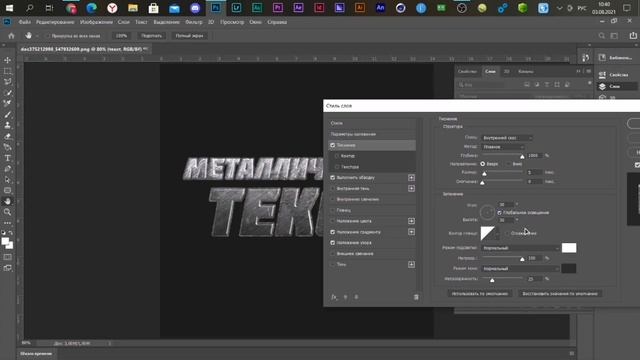The width and height of the screenshot is (640, 360).
Task: Click the Глубина depth slider handle
Action: (x=522, y=156)
